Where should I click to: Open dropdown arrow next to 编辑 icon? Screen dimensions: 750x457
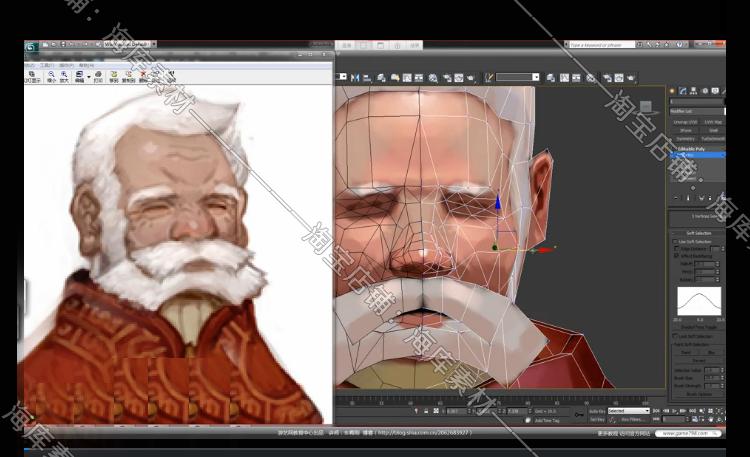pyautogui.click(x=88, y=77)
